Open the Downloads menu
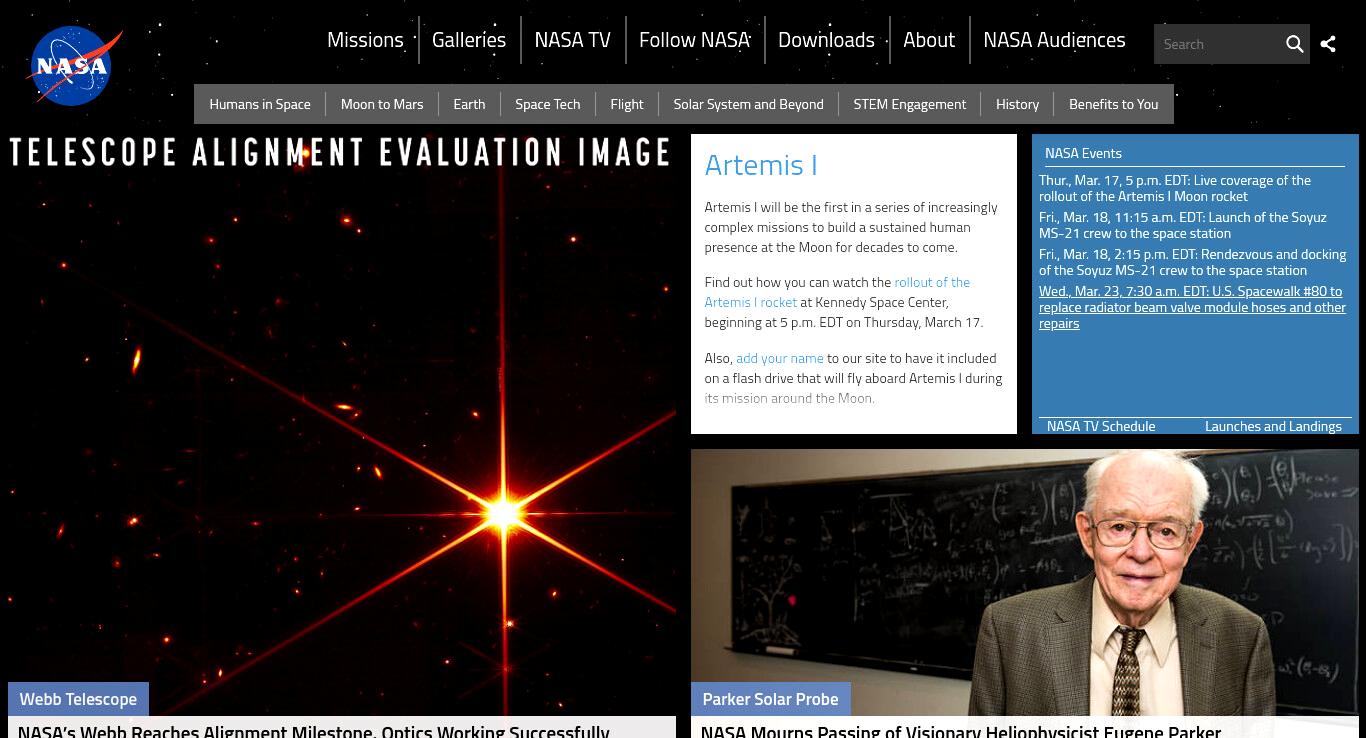This screenshot has height=738, width=1366. 826,40
